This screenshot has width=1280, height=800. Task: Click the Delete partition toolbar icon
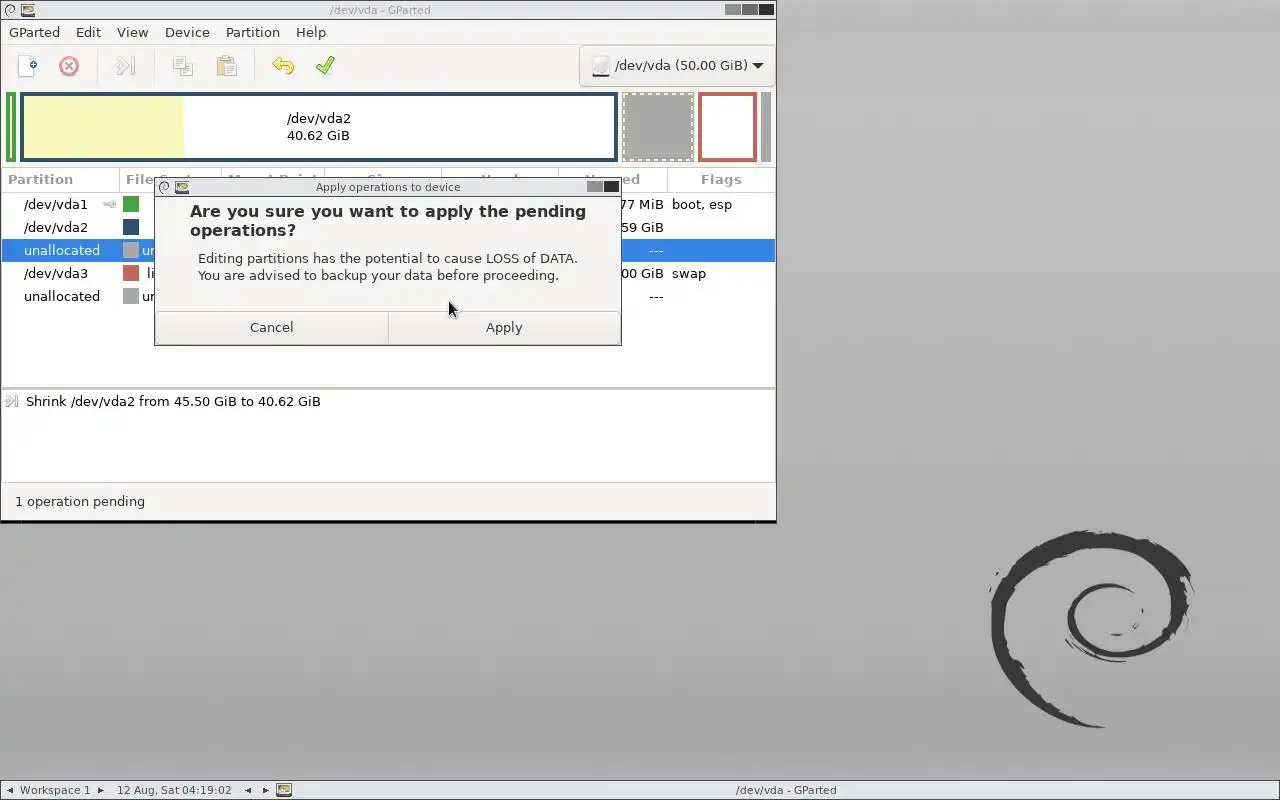click(x=69, y=66)
